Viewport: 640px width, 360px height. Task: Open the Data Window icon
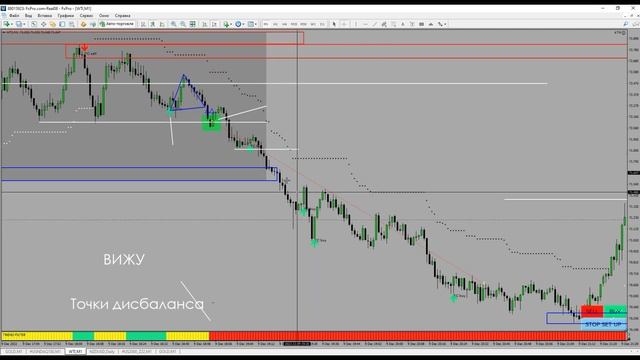43,24
